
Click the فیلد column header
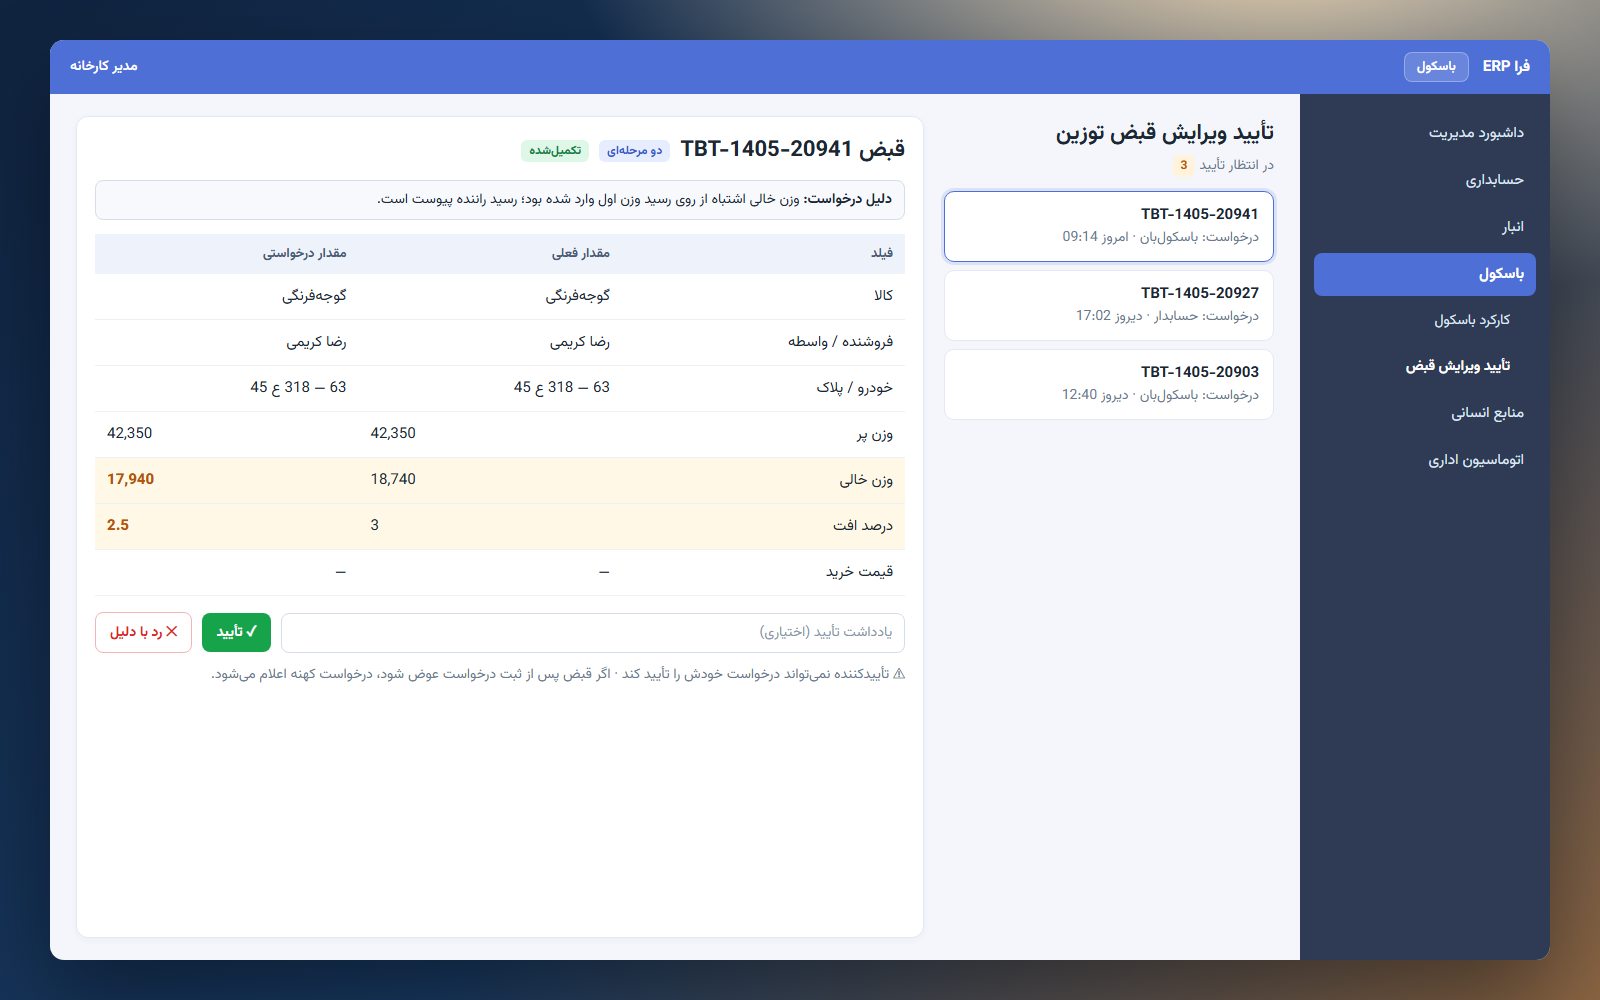[x=882, y=253]
